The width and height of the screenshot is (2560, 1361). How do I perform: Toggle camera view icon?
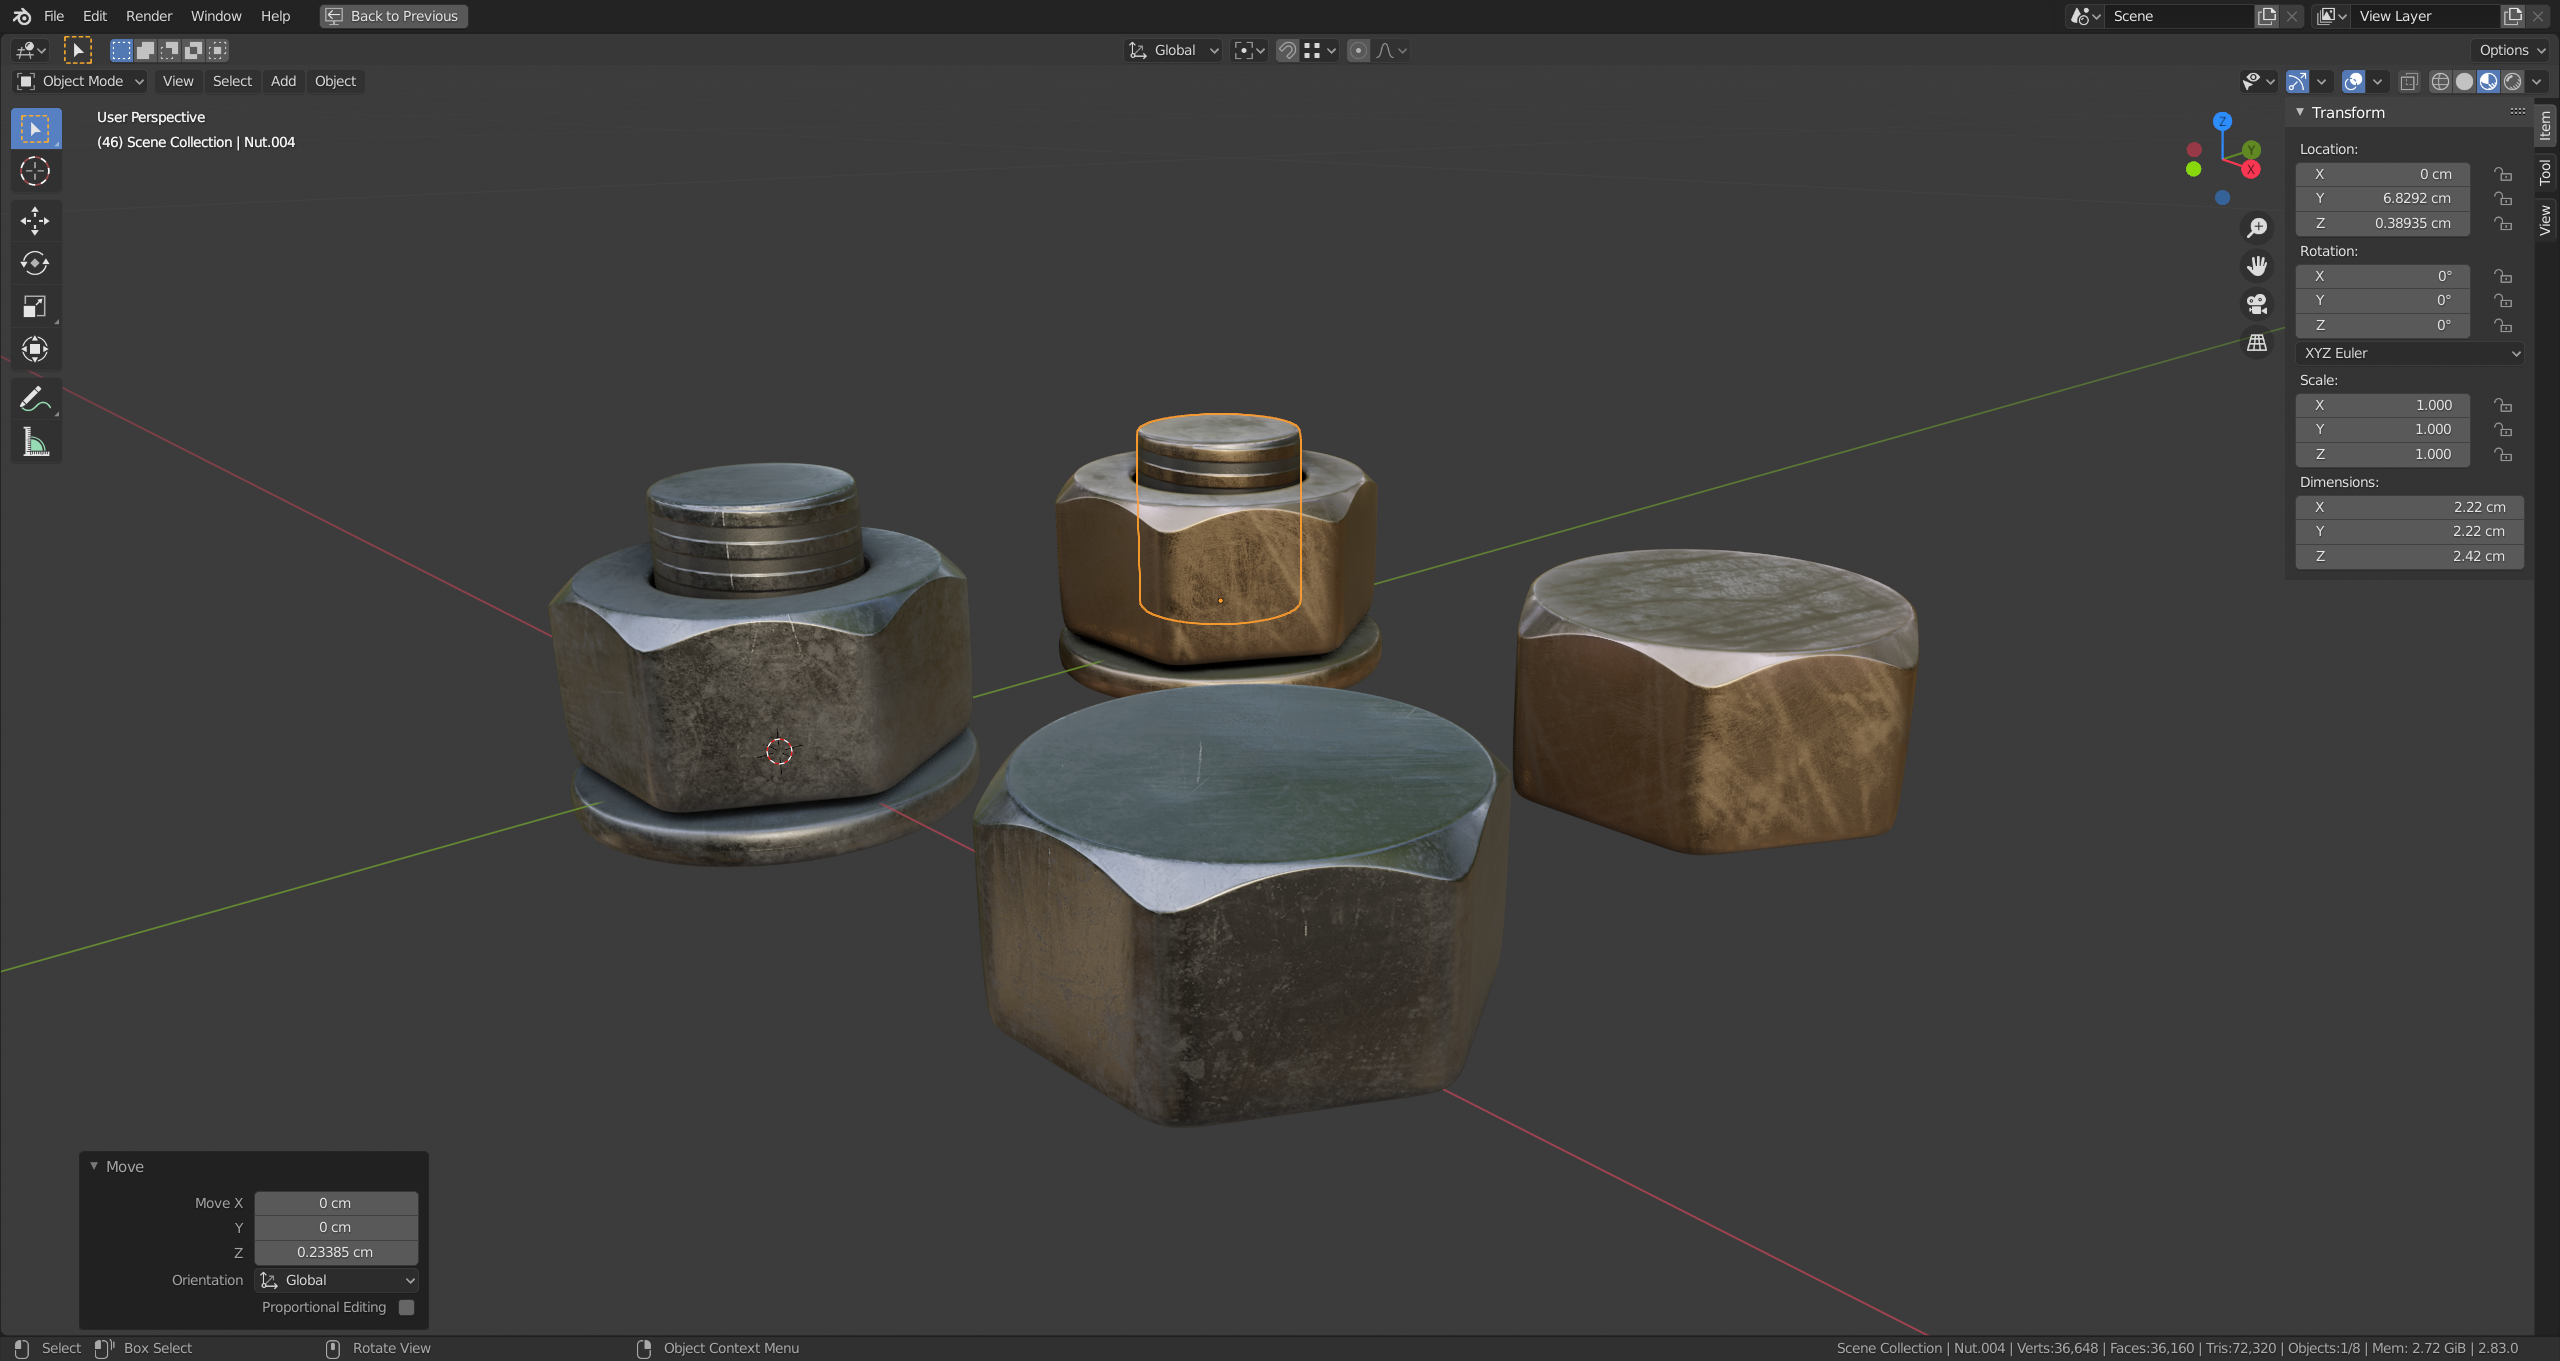(2257, 304)
